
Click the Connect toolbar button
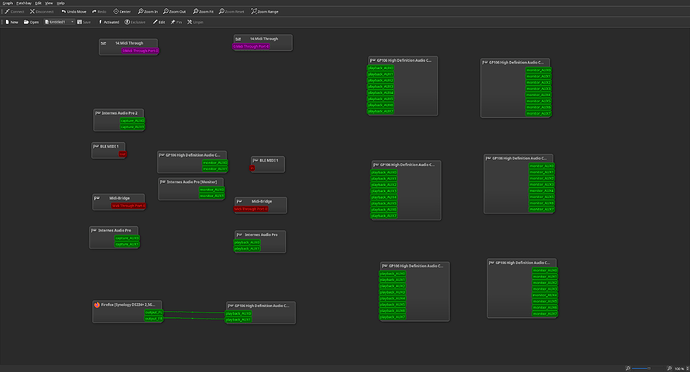(15, 11)
